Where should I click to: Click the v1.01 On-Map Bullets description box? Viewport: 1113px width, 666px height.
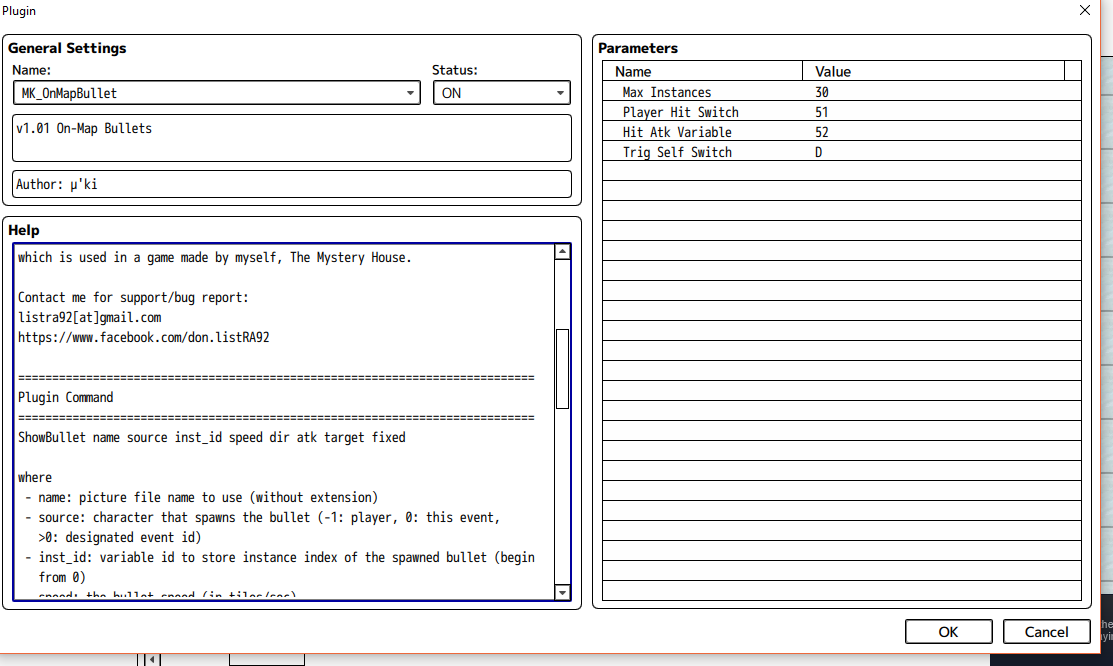tap(291, 137)
